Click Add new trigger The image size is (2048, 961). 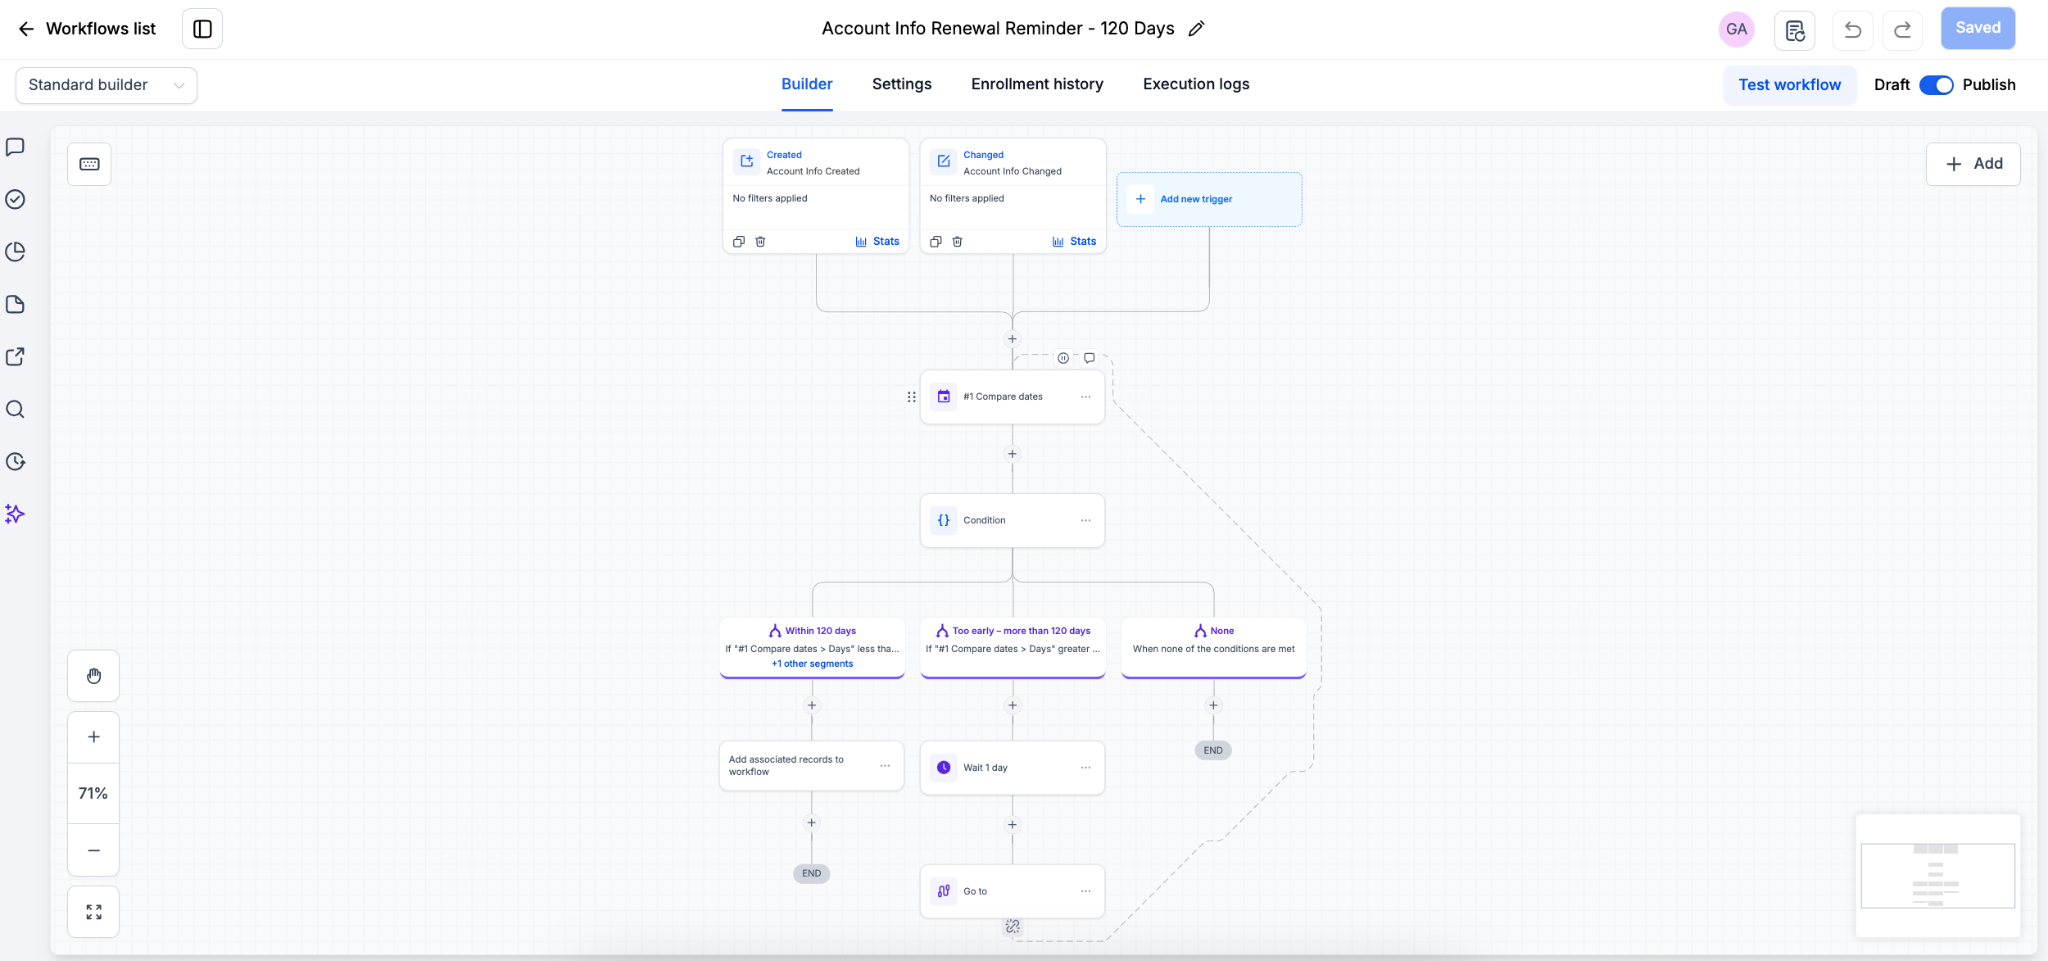point(1209,199)
